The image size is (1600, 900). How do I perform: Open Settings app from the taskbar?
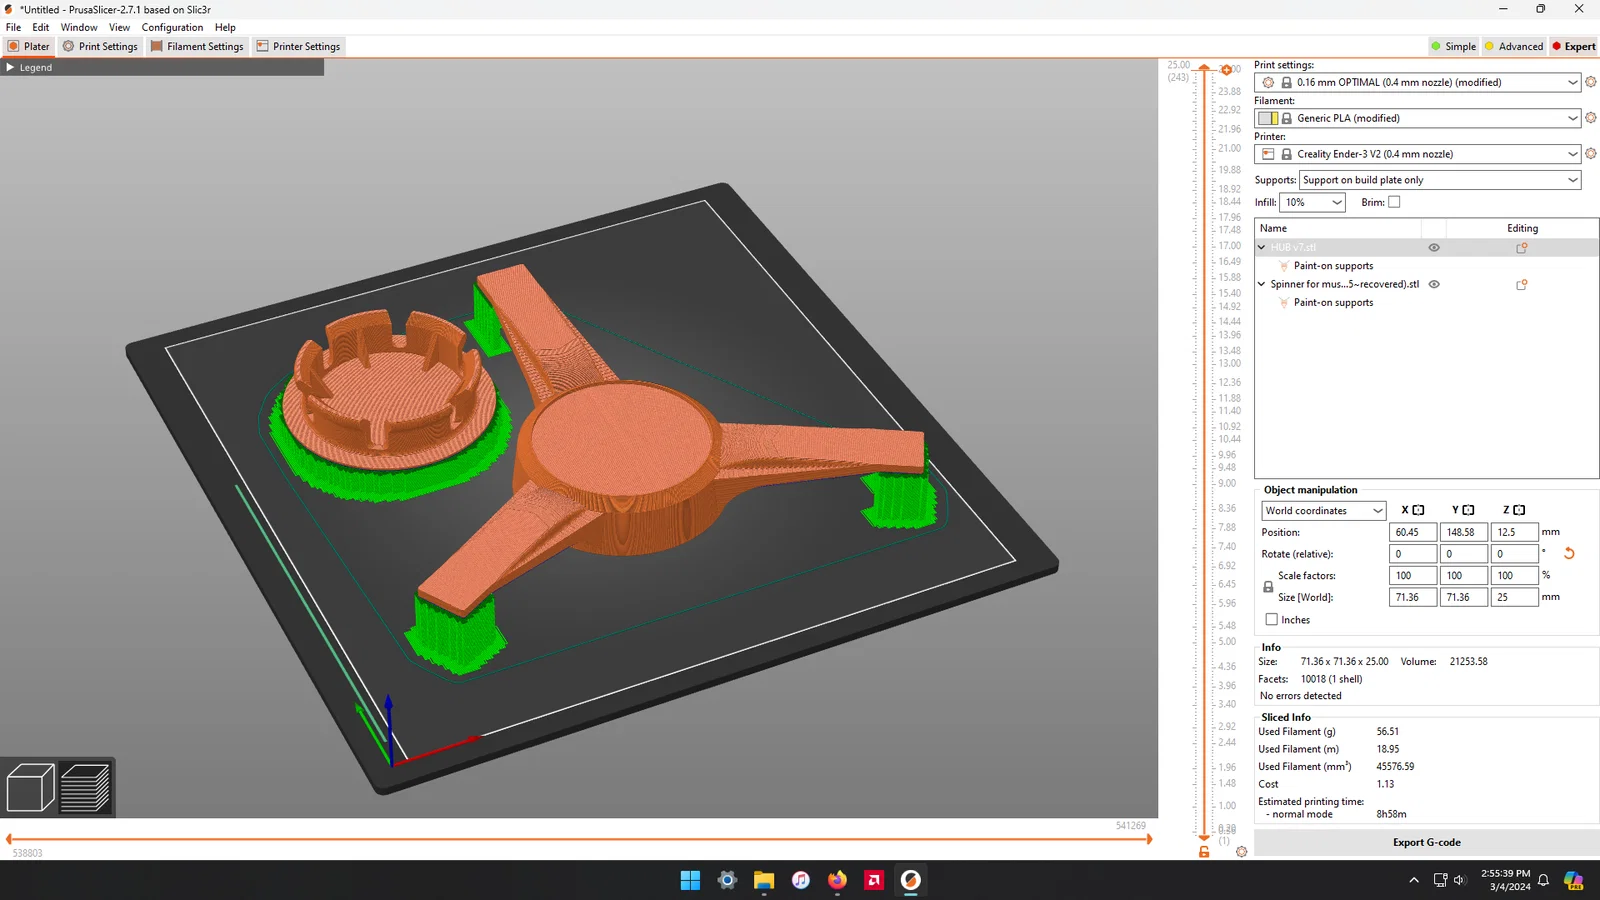pyautogui.click(x=727, y=880)
